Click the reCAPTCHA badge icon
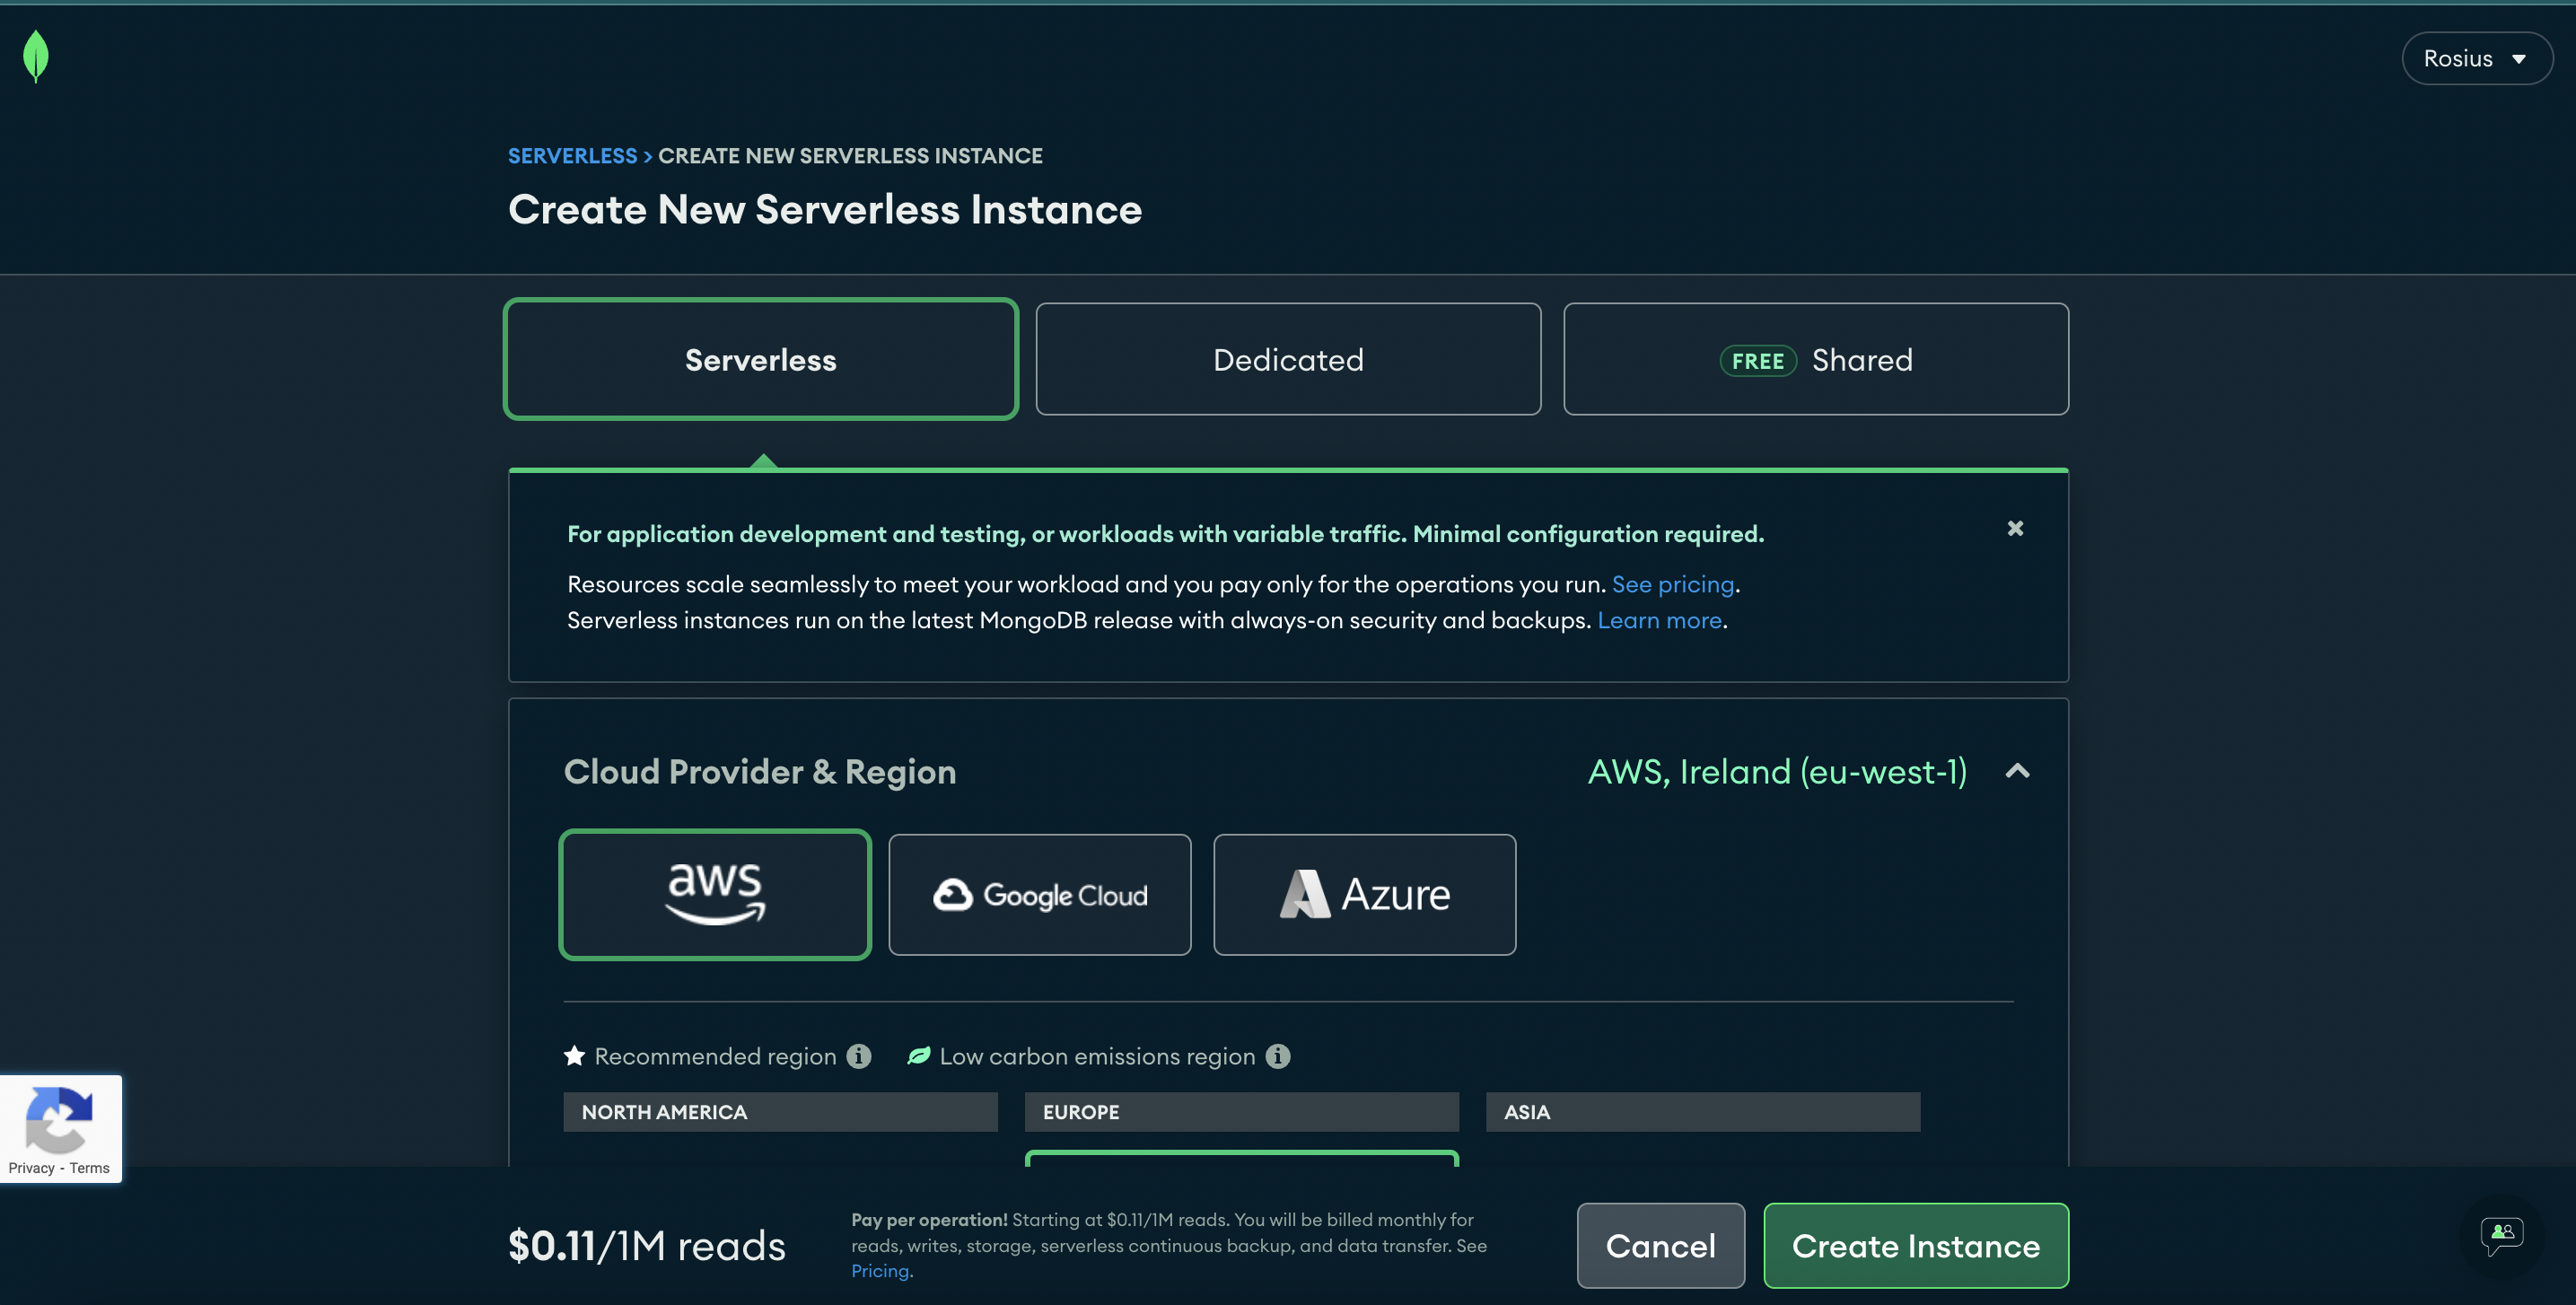The height and width of the screenshot is (1305, 2576). point(59,1118)
